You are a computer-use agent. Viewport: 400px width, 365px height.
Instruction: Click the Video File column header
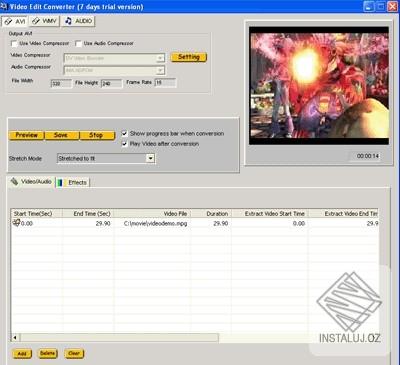click(152, 214)
